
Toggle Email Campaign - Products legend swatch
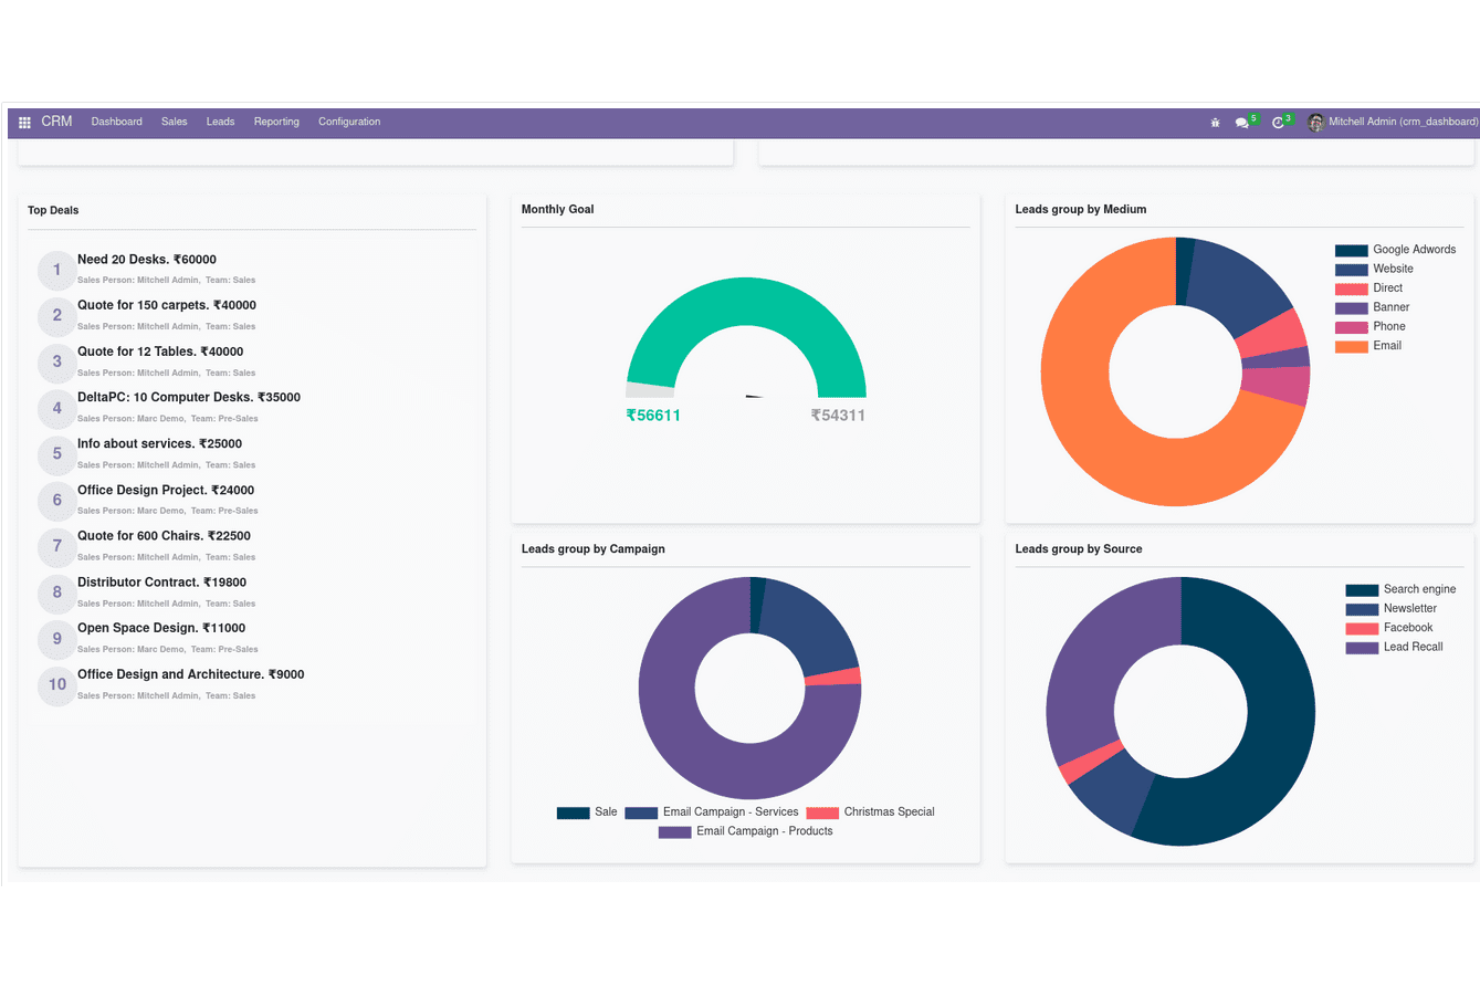pos(674,832)
